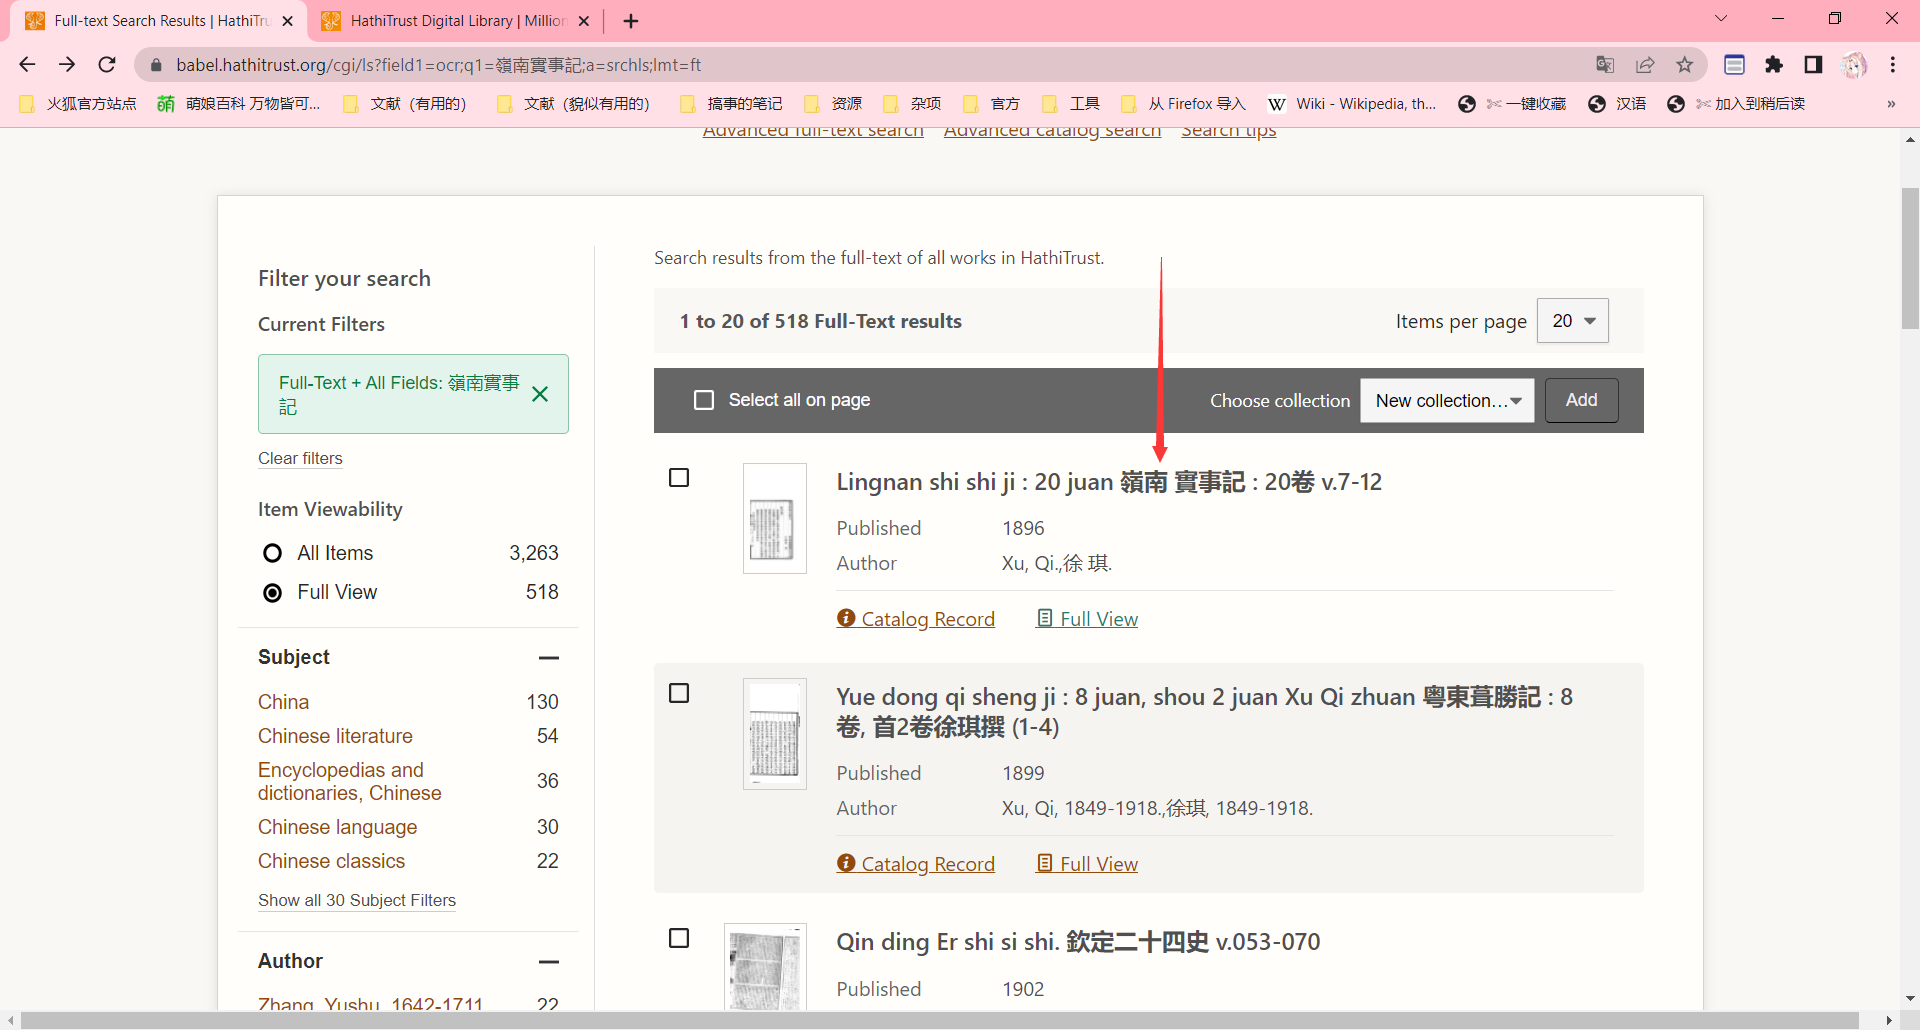Open the Items per page dropdown
This screenshot has width=1920, height=1030.
point(1572,321)
